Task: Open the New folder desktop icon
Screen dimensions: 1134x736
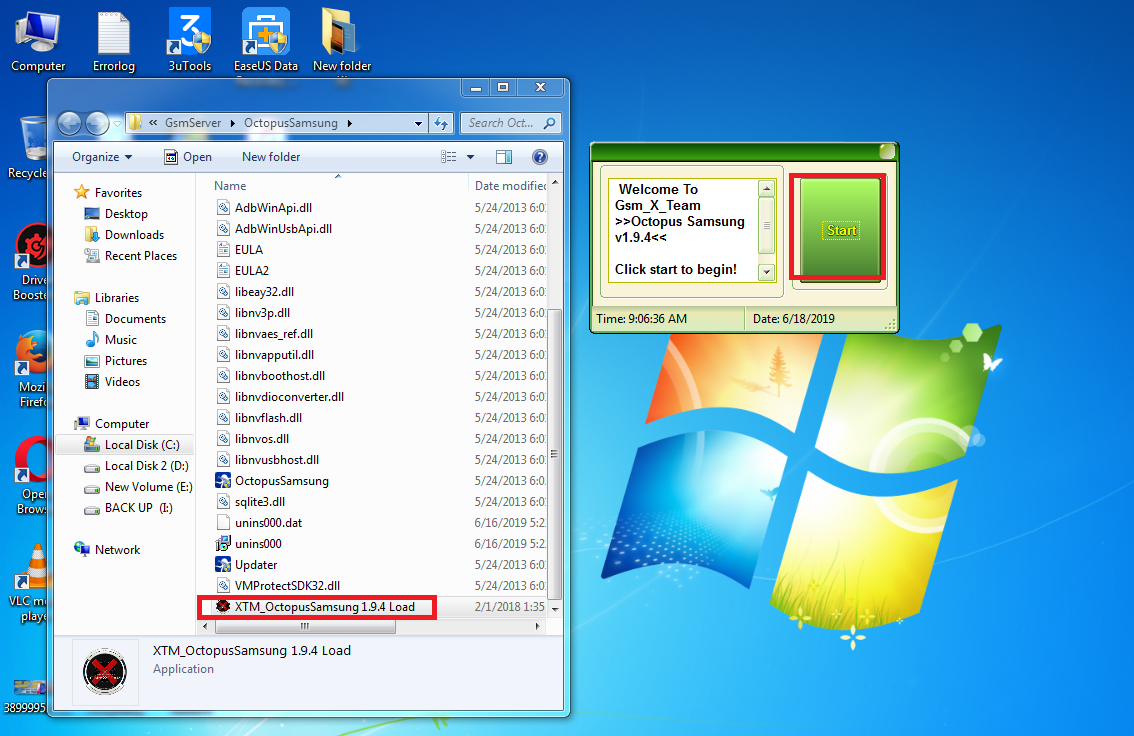Action: pos(341,42)
